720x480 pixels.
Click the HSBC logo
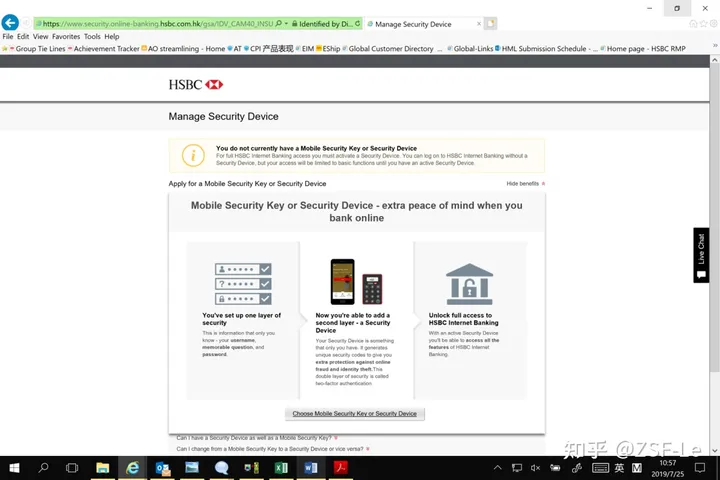click(196, 85)
